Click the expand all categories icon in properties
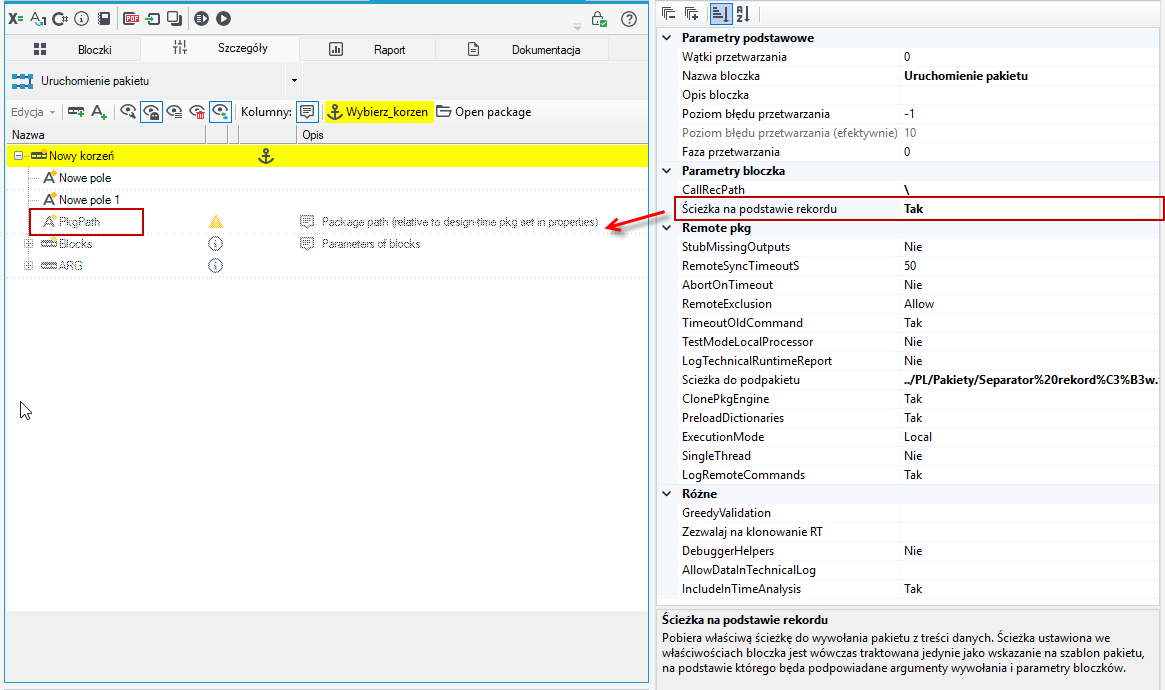 692,13
